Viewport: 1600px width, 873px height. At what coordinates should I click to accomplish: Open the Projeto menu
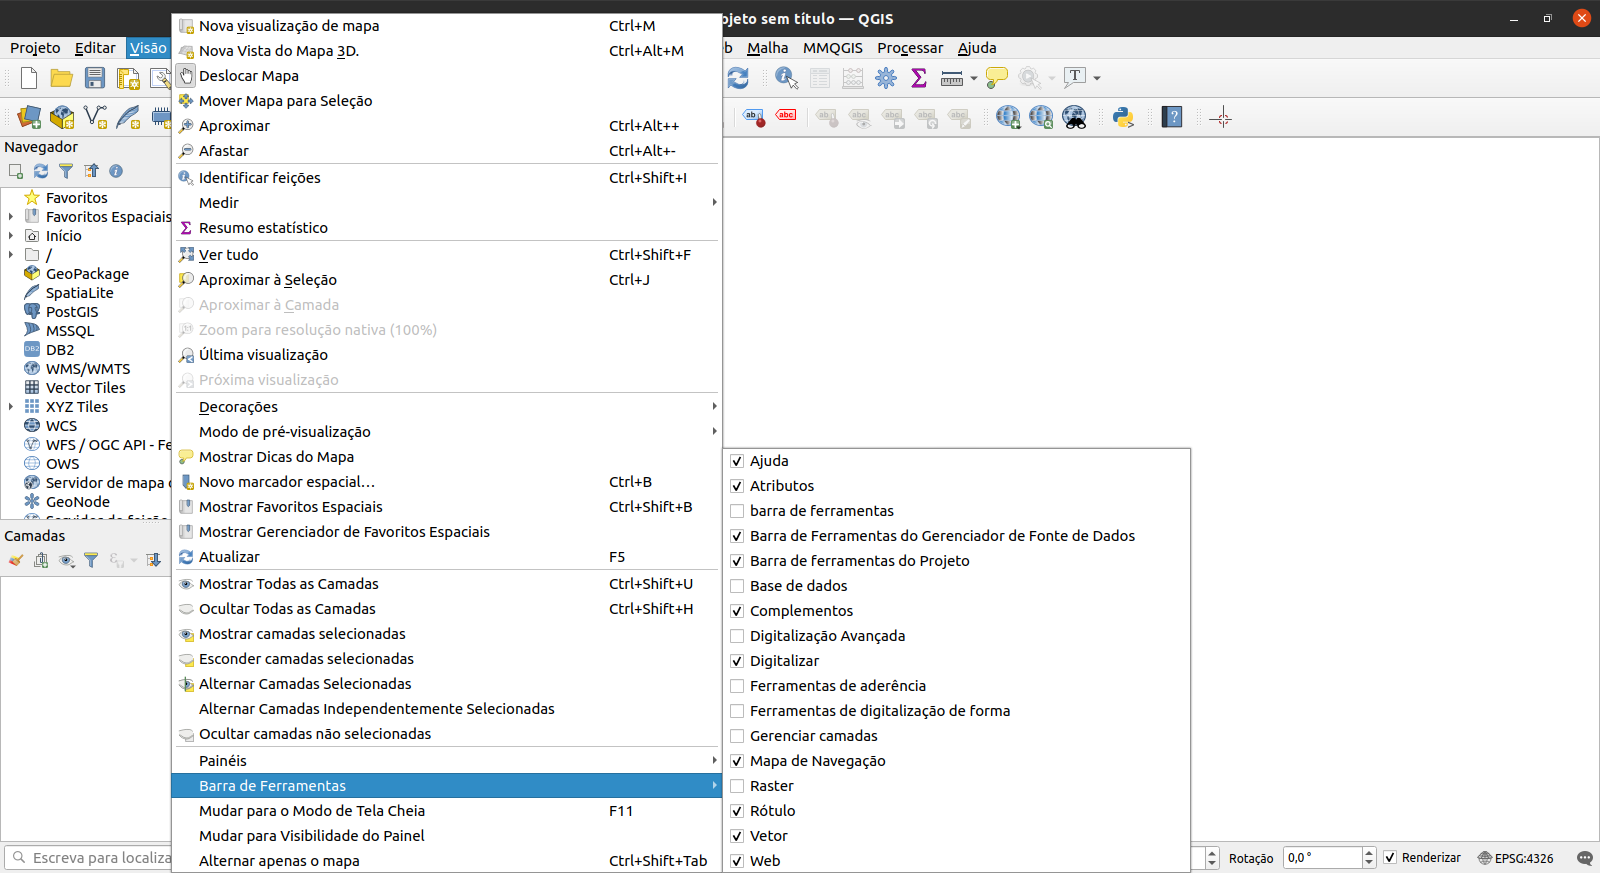click(35, 48)
